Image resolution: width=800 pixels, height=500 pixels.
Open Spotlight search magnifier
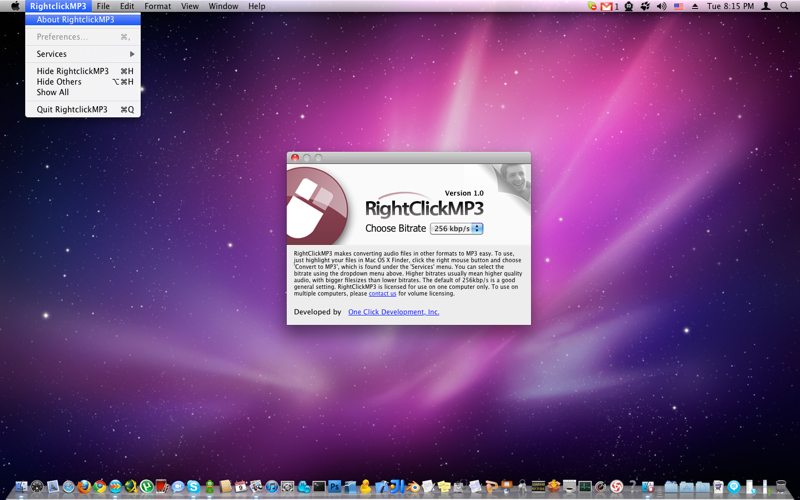click(x=784, y=6)
